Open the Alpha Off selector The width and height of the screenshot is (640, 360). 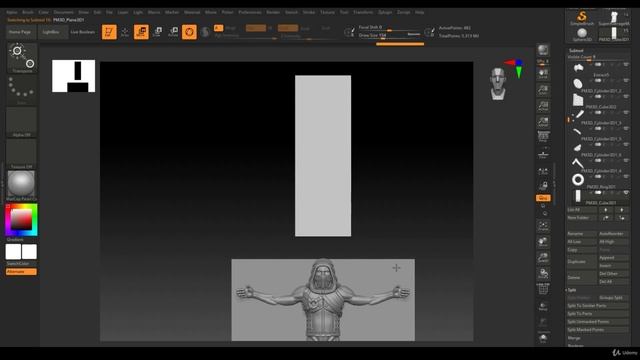click(x=22, y=122)
